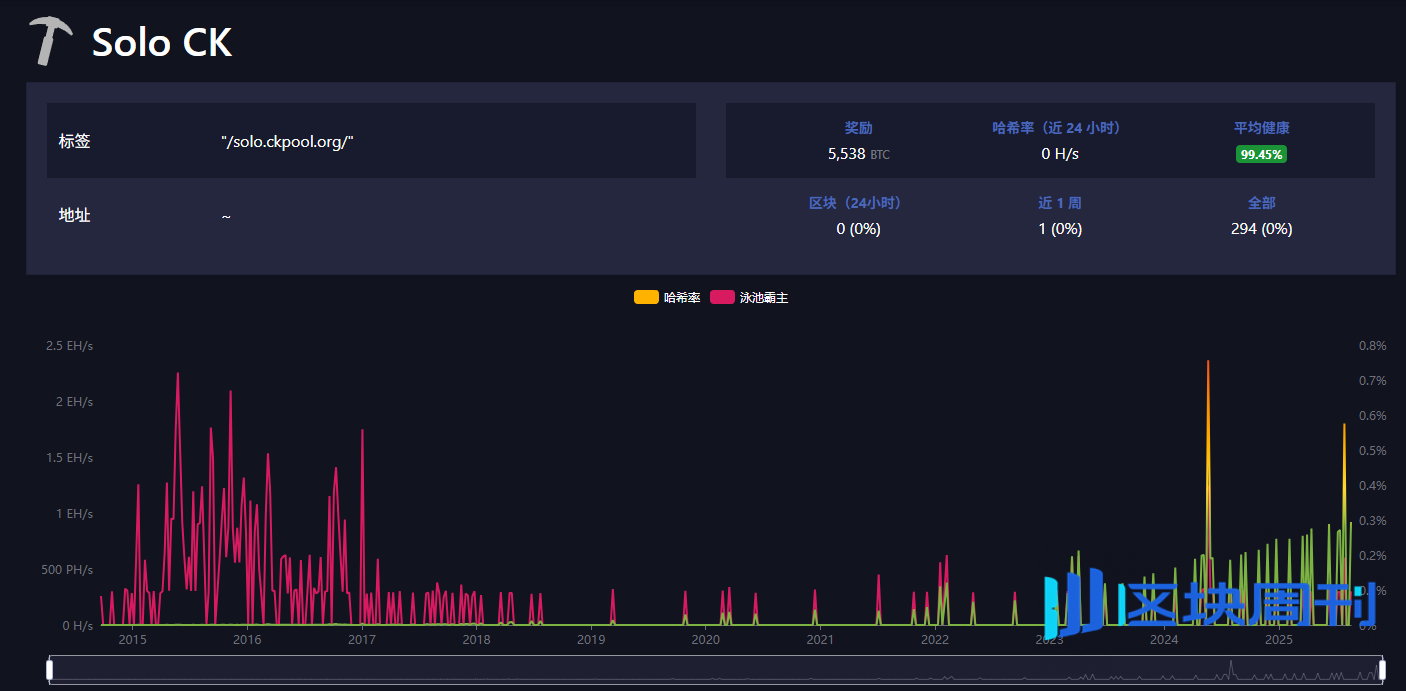This screenshot has height=691, width=1406.
Task: Toggle the 泳池霸主 legend series
Action: (x=749, y=298)
